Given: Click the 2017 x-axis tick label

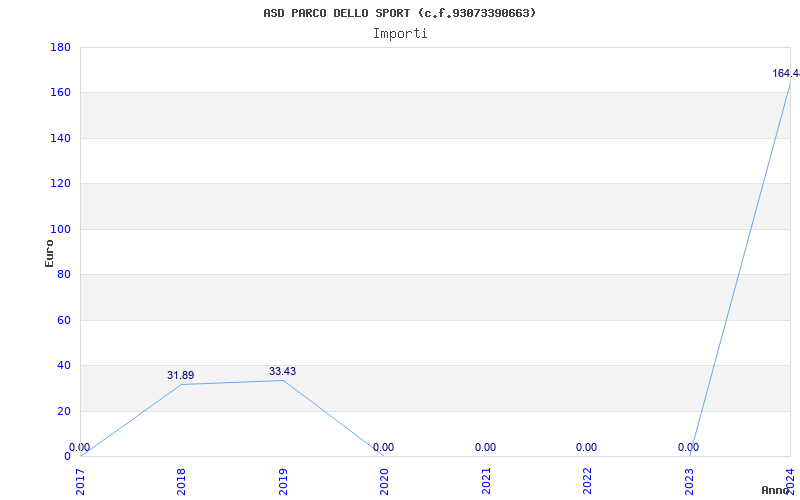Looking at the screenshot, I should click(x=80, y=481).
